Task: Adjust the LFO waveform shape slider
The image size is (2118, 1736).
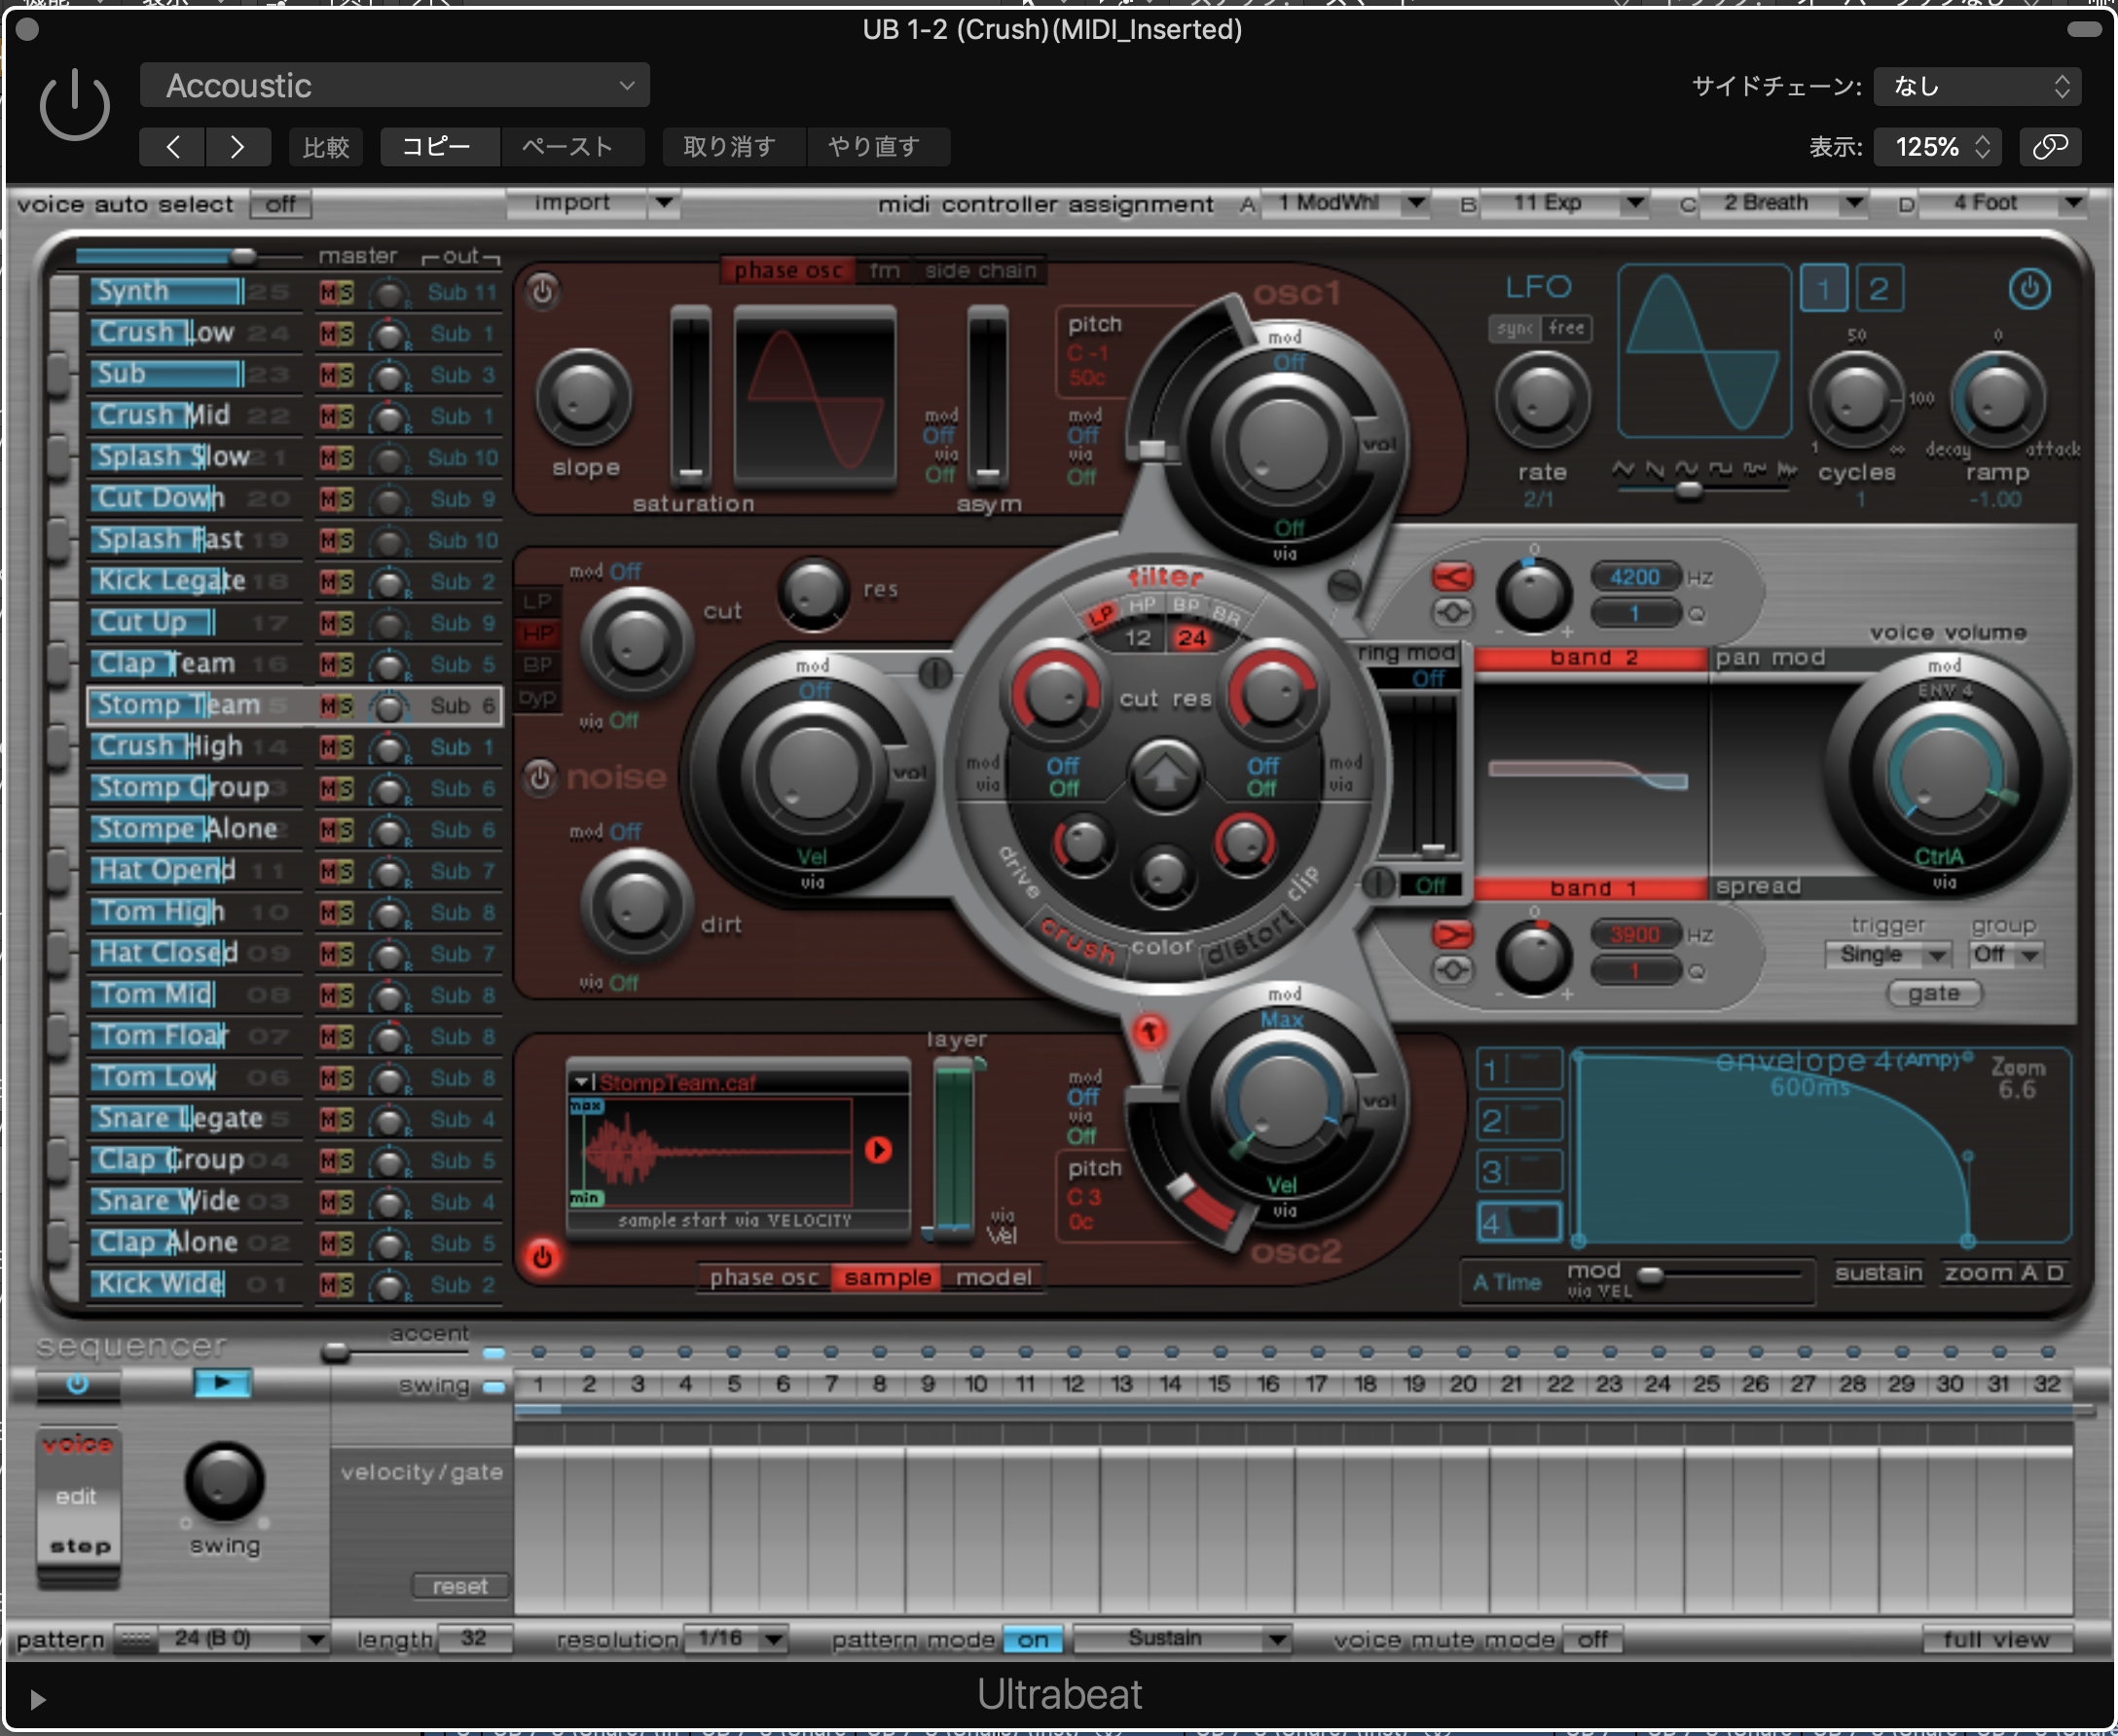Action: pos(1688,489)
